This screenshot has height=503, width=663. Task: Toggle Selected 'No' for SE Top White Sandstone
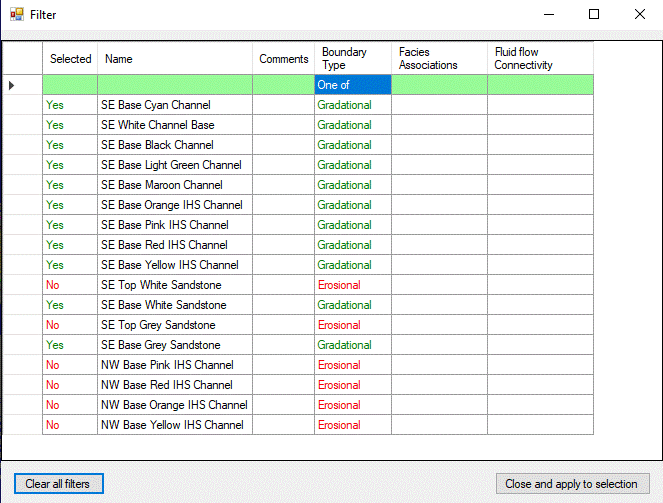coord(53,285)
